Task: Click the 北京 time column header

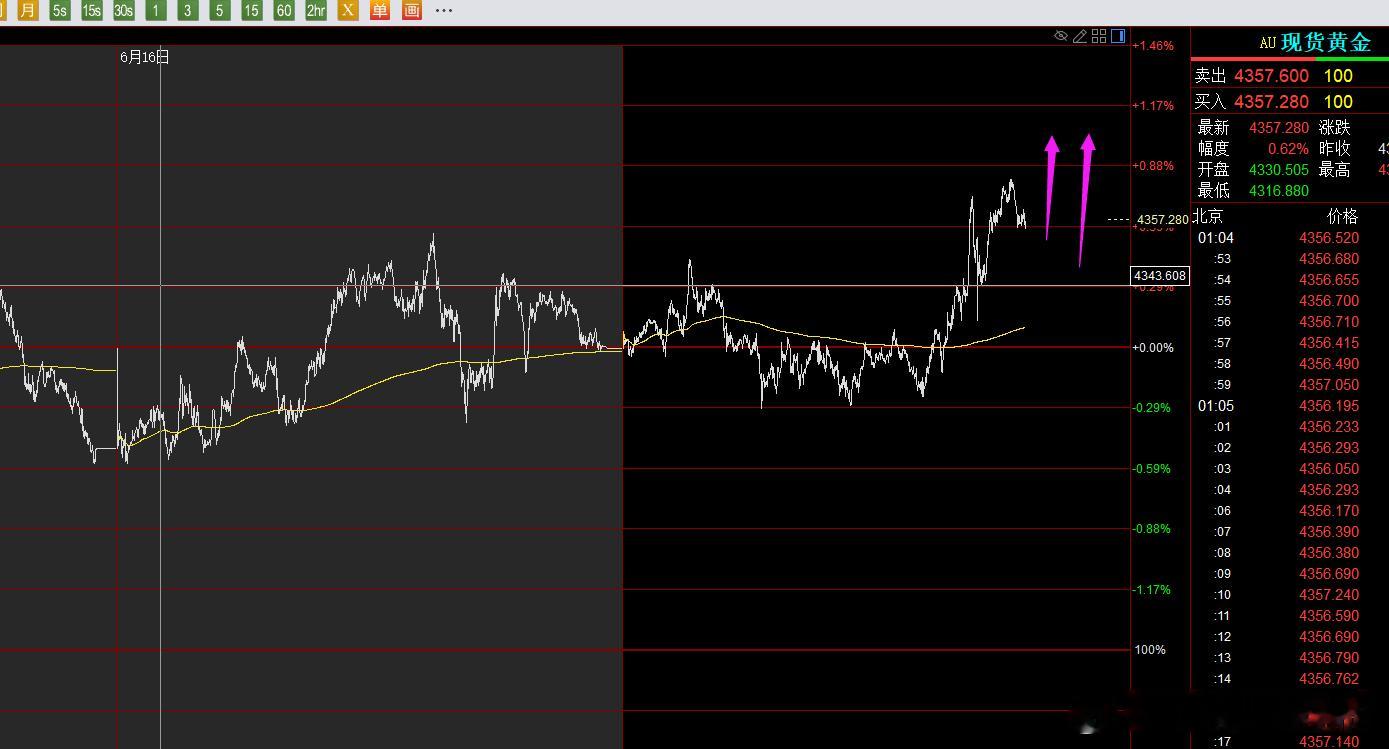Action: 1208,216
